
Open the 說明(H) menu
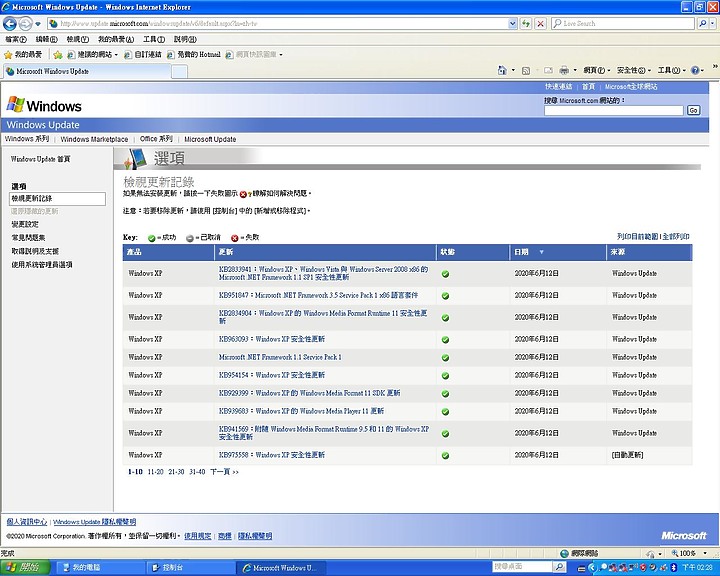pyautogui.click(x=185, y=40)
